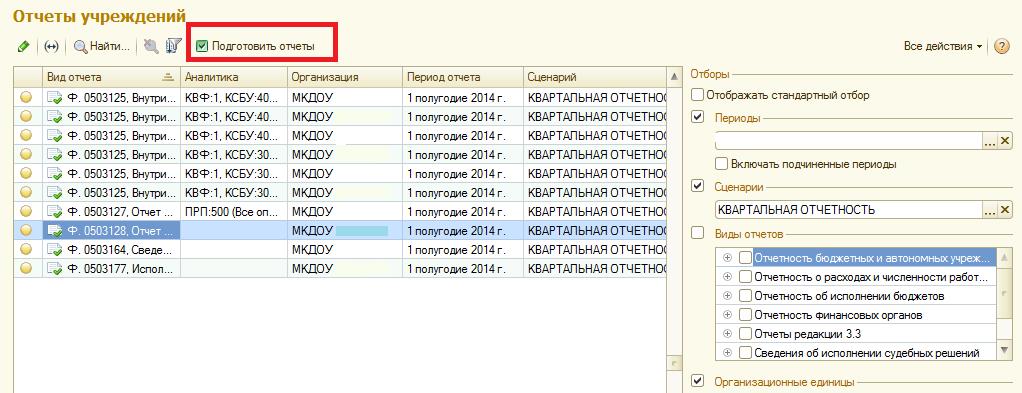The image size is (1022, 393).
Task: Click the double-arrow (↔) toolbar icon
Action: [x=51, y=46]
